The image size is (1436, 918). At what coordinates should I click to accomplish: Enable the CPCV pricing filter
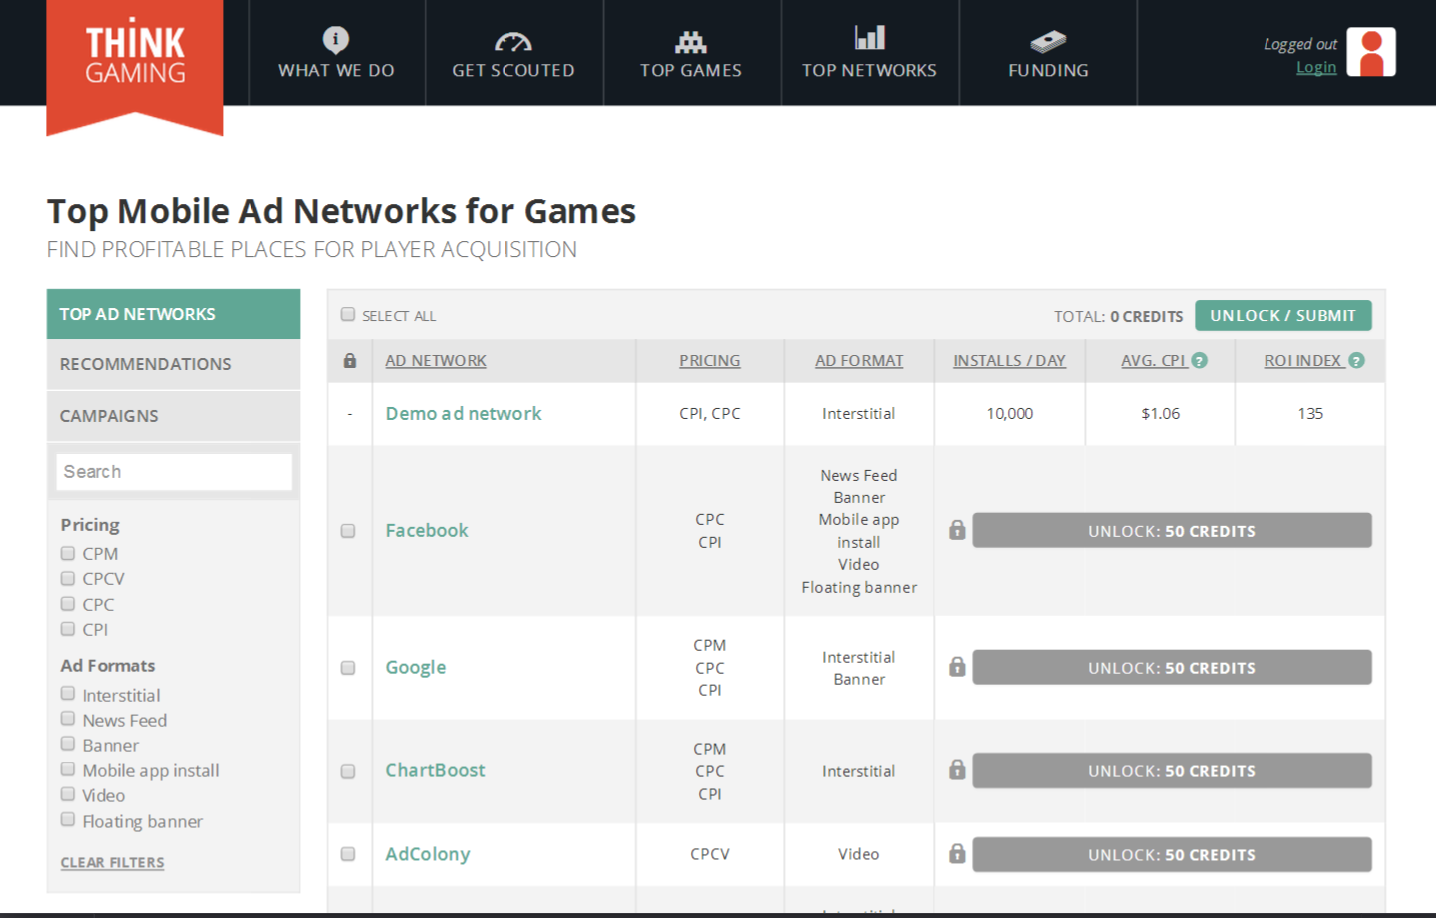(68, 578)
